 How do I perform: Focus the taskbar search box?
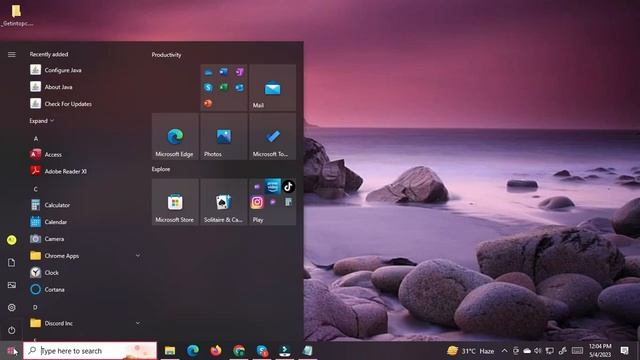(90, 351)
